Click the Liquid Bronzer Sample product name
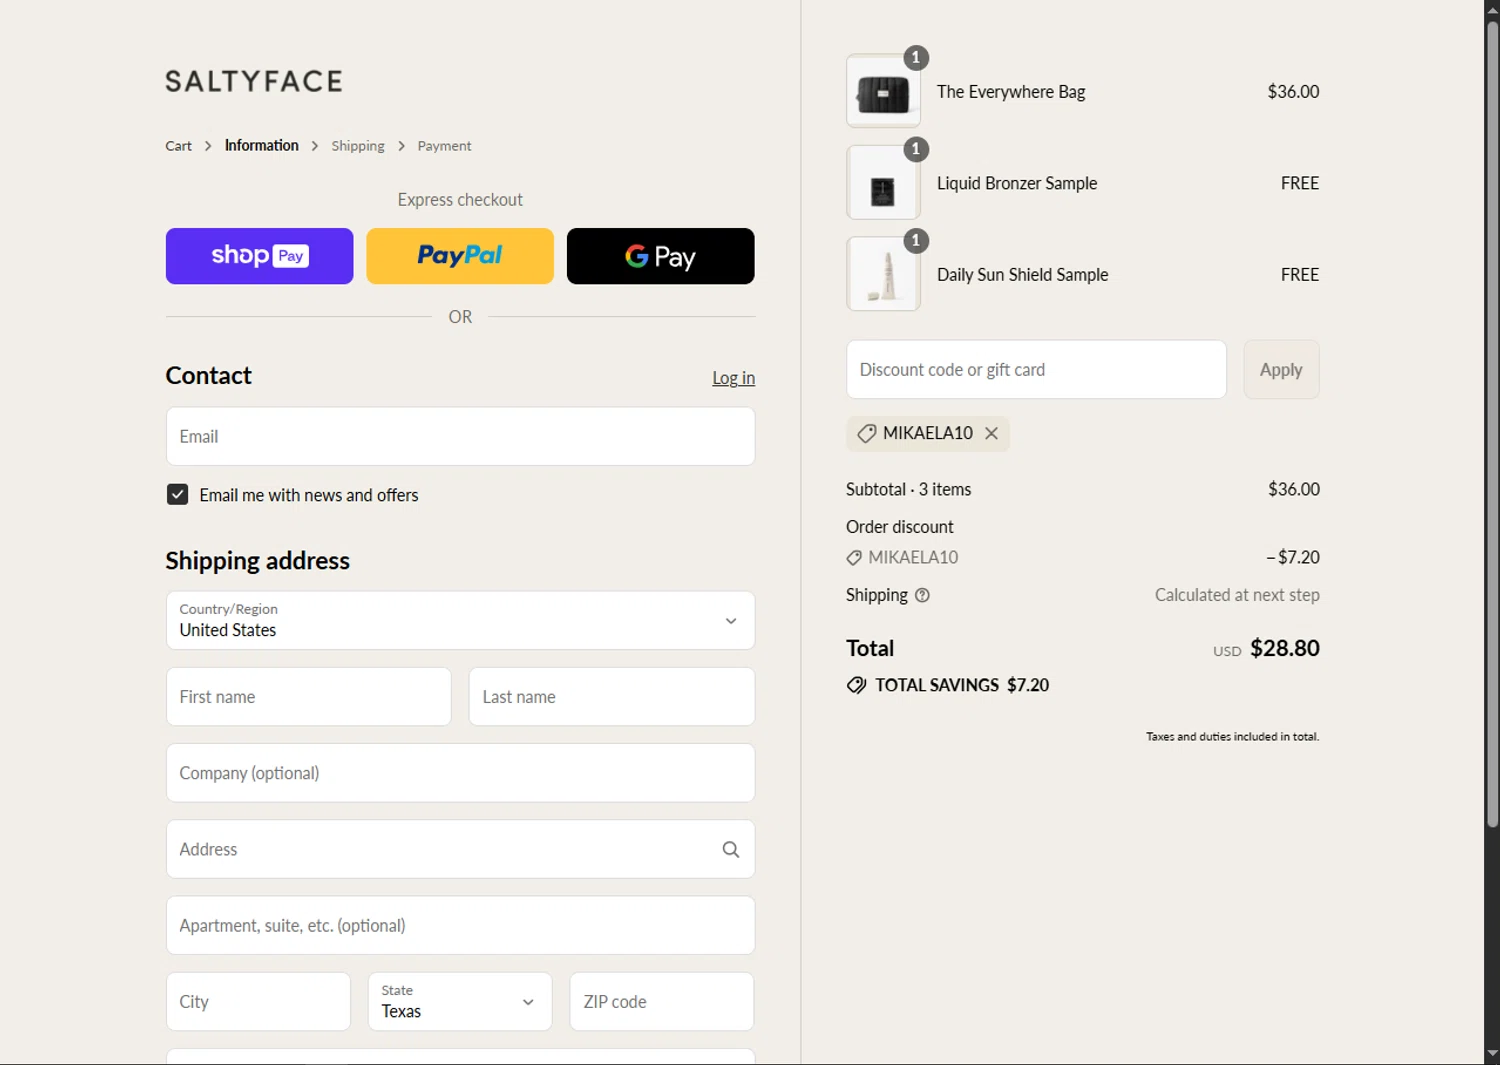The image size is (1500, 1065). [x=1017, y=183]
